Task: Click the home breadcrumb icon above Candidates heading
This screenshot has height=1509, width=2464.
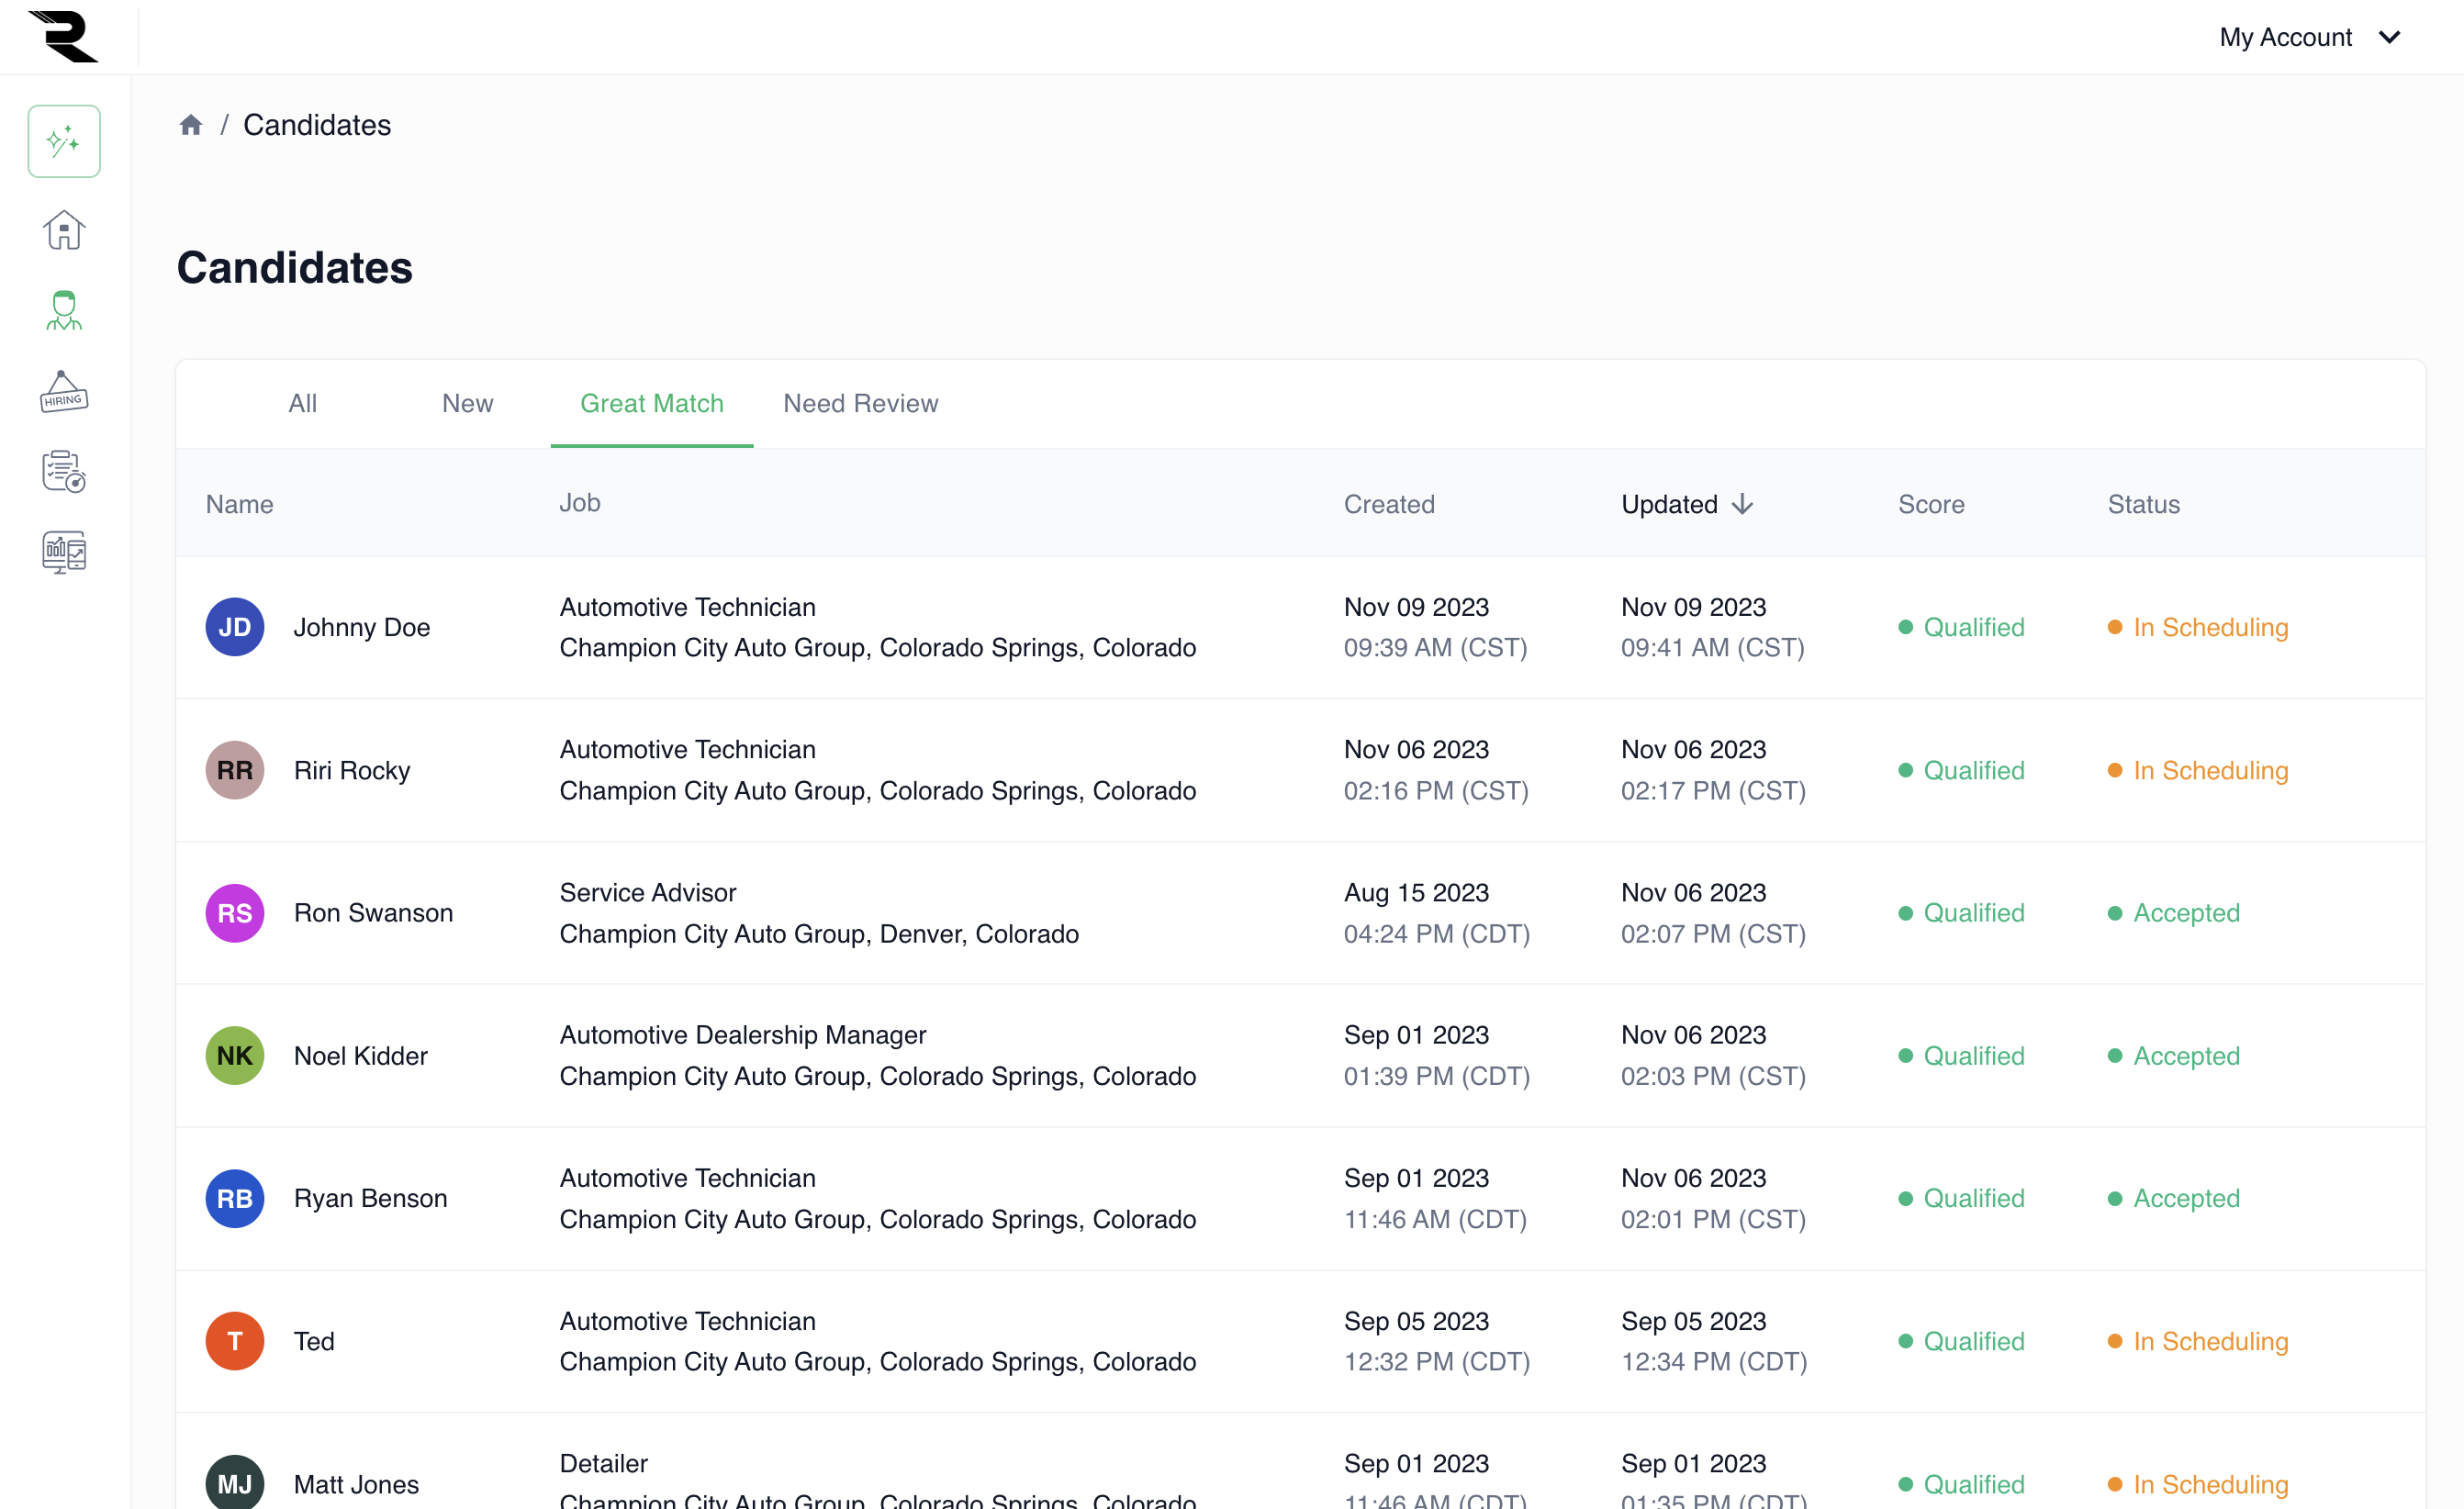Action: (x=191, y=123)
